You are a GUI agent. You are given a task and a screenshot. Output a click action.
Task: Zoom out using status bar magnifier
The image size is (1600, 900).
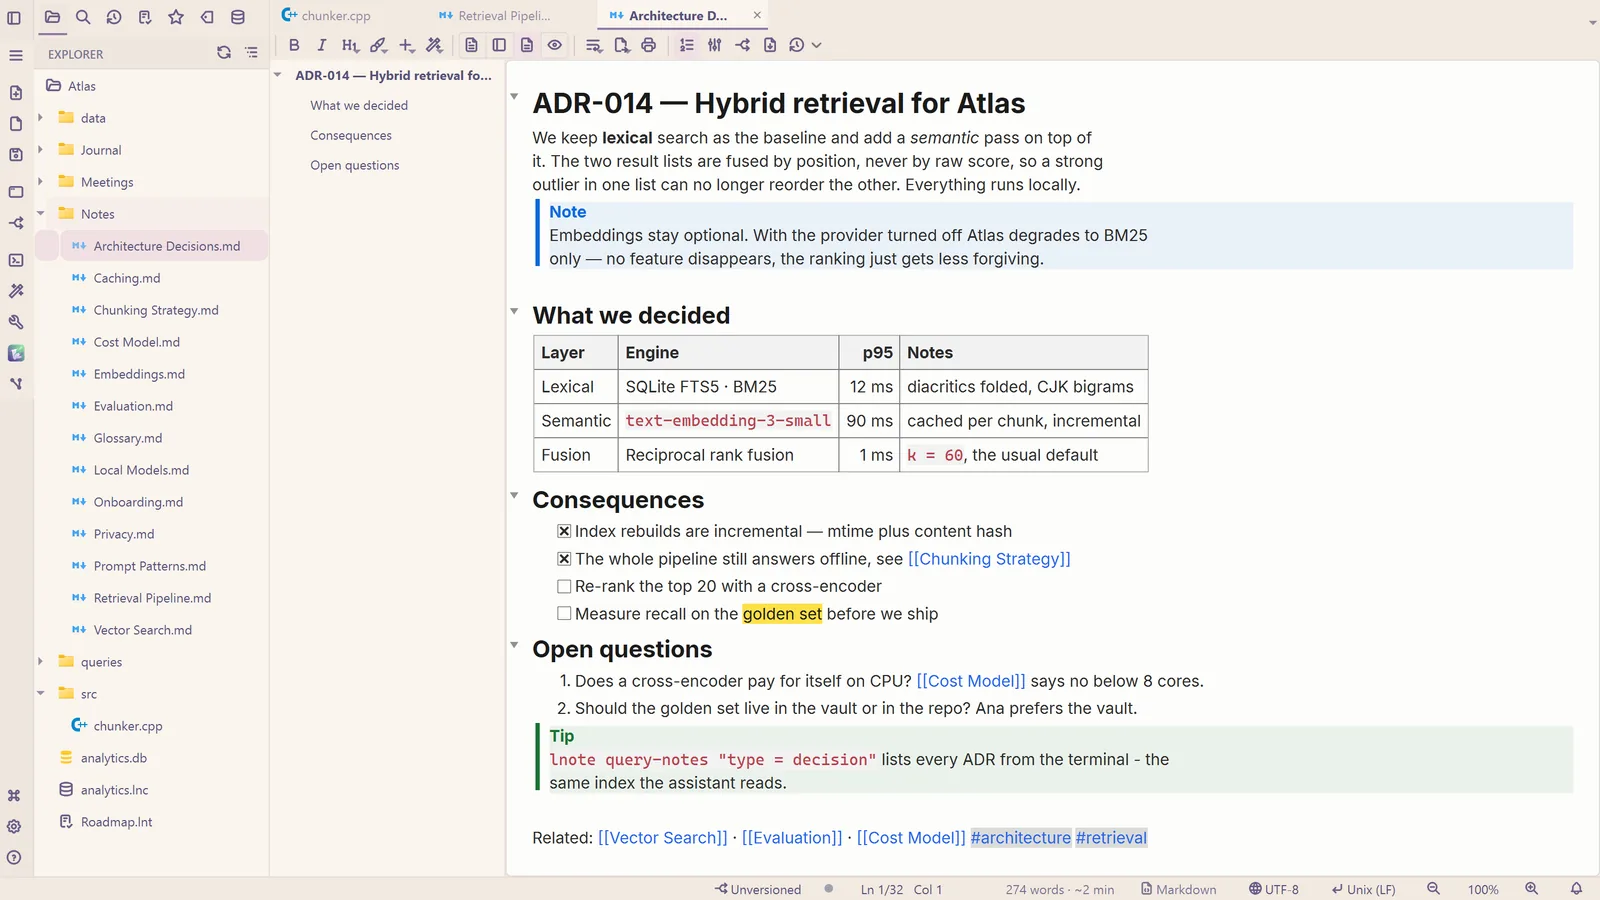coord(1433,889)
